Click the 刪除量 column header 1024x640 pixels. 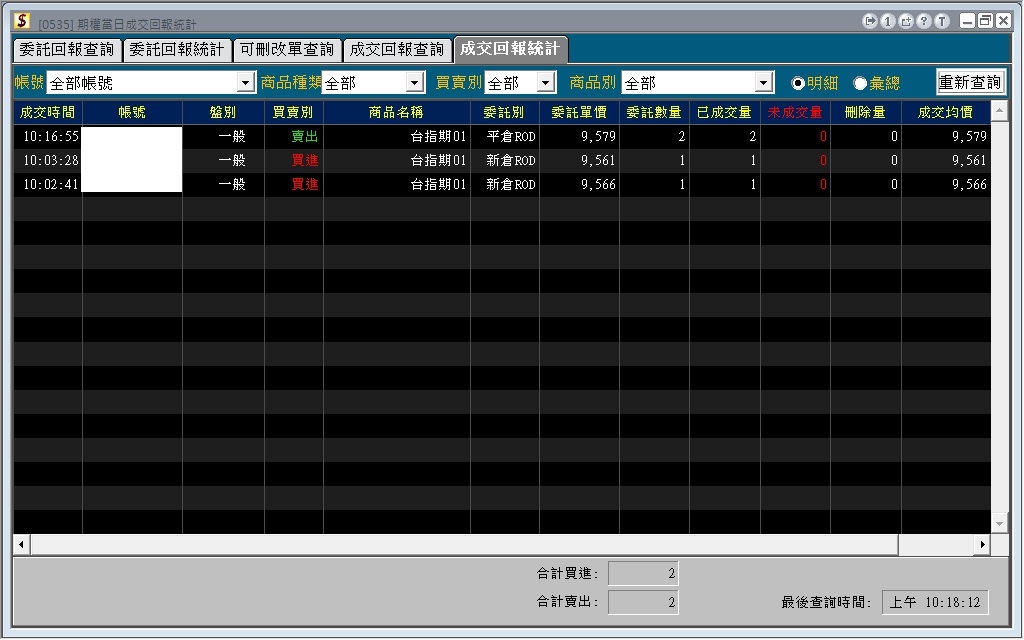[x=865, y=112]
